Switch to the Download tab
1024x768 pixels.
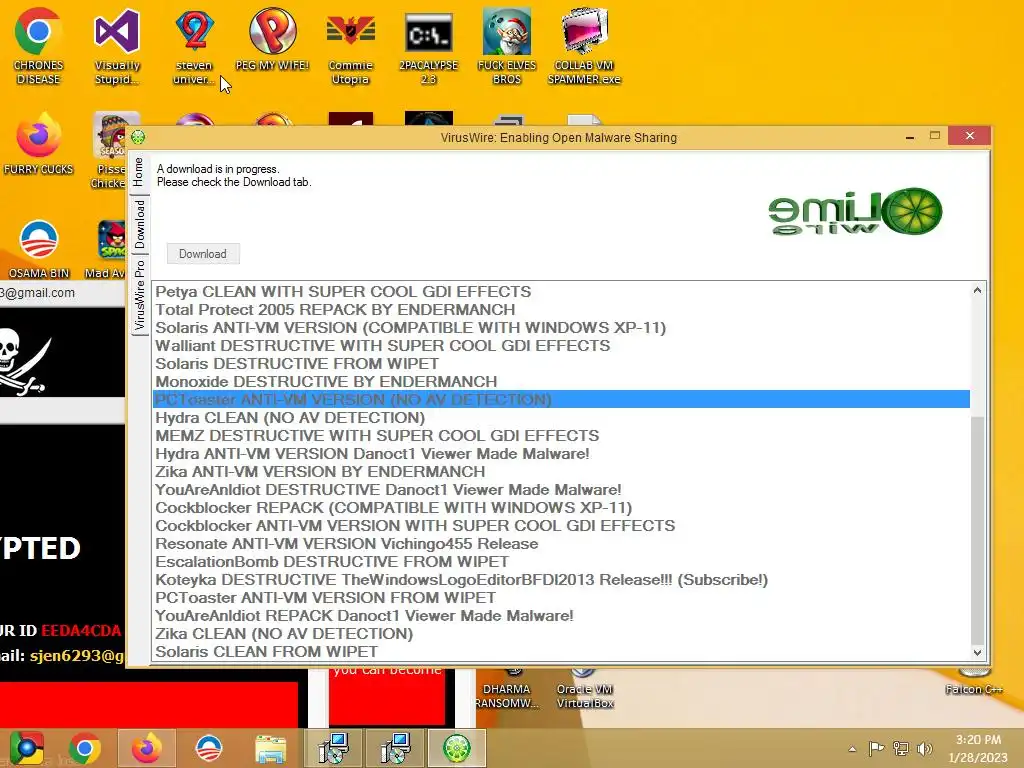pos(139,224)
